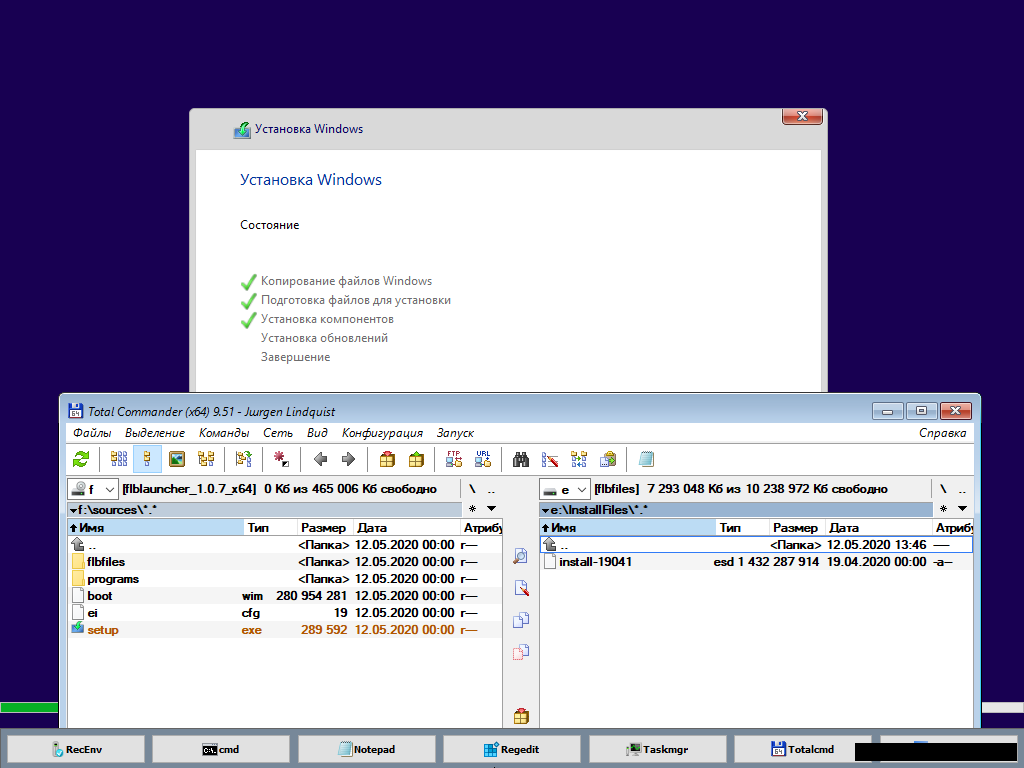Image resolution: width=1024 pixels, height=768 pixels.
Task: Sort right panel by Дата column
Action: click(879, 528)
